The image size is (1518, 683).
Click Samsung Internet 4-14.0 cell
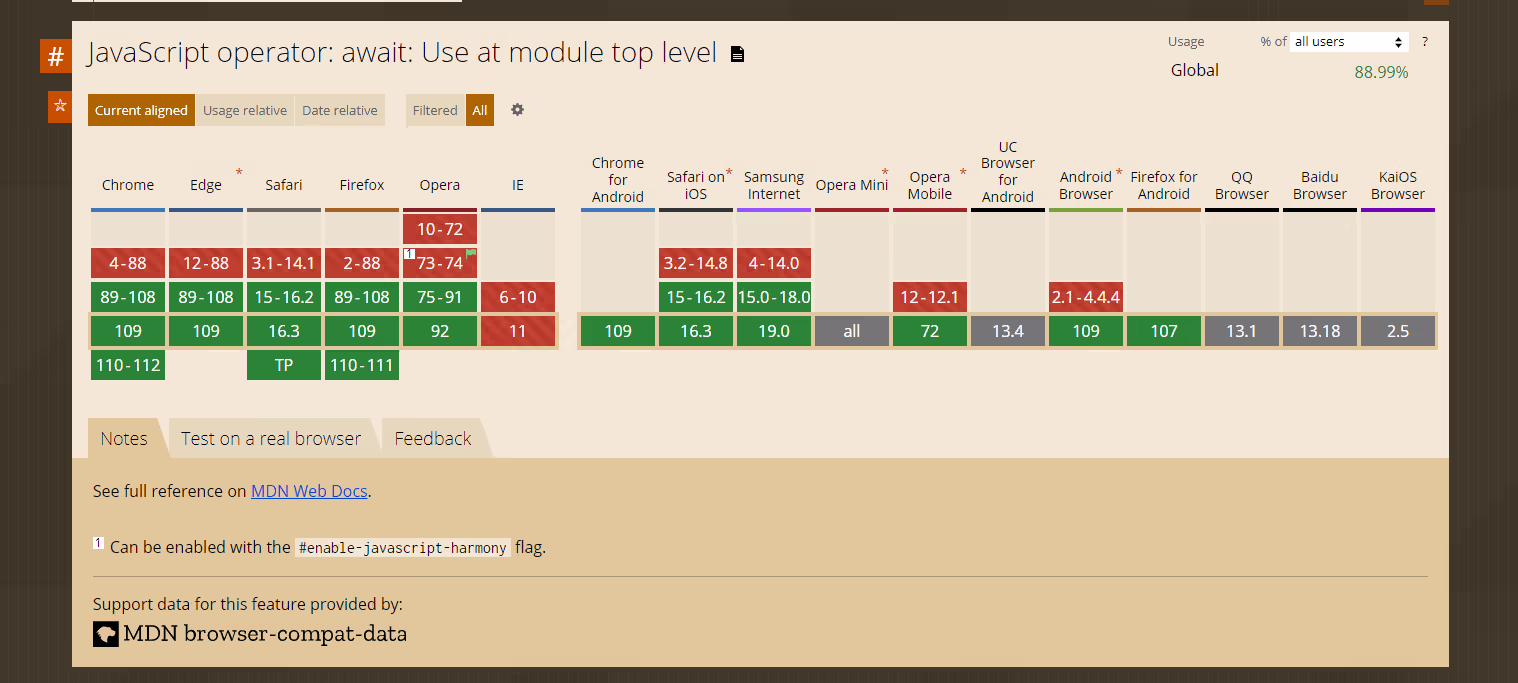click(774, 263)
